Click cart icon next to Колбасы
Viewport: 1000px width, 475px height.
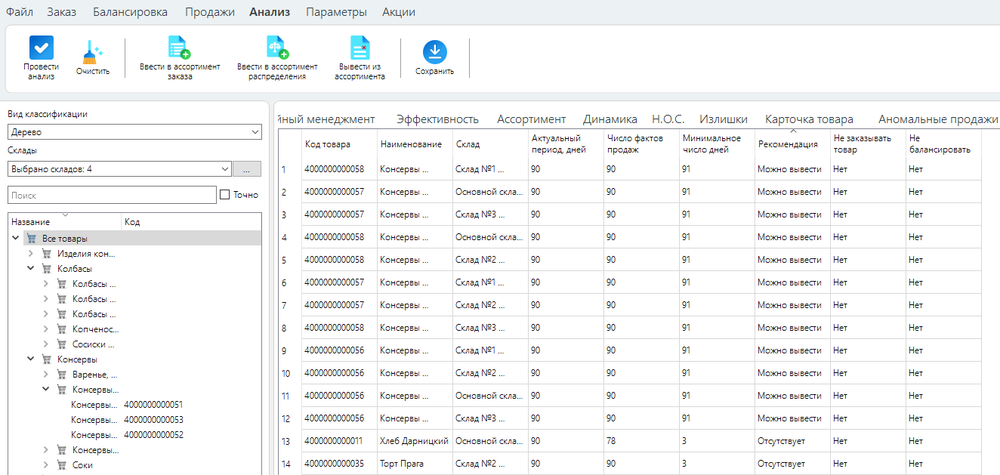coord(47,269)
